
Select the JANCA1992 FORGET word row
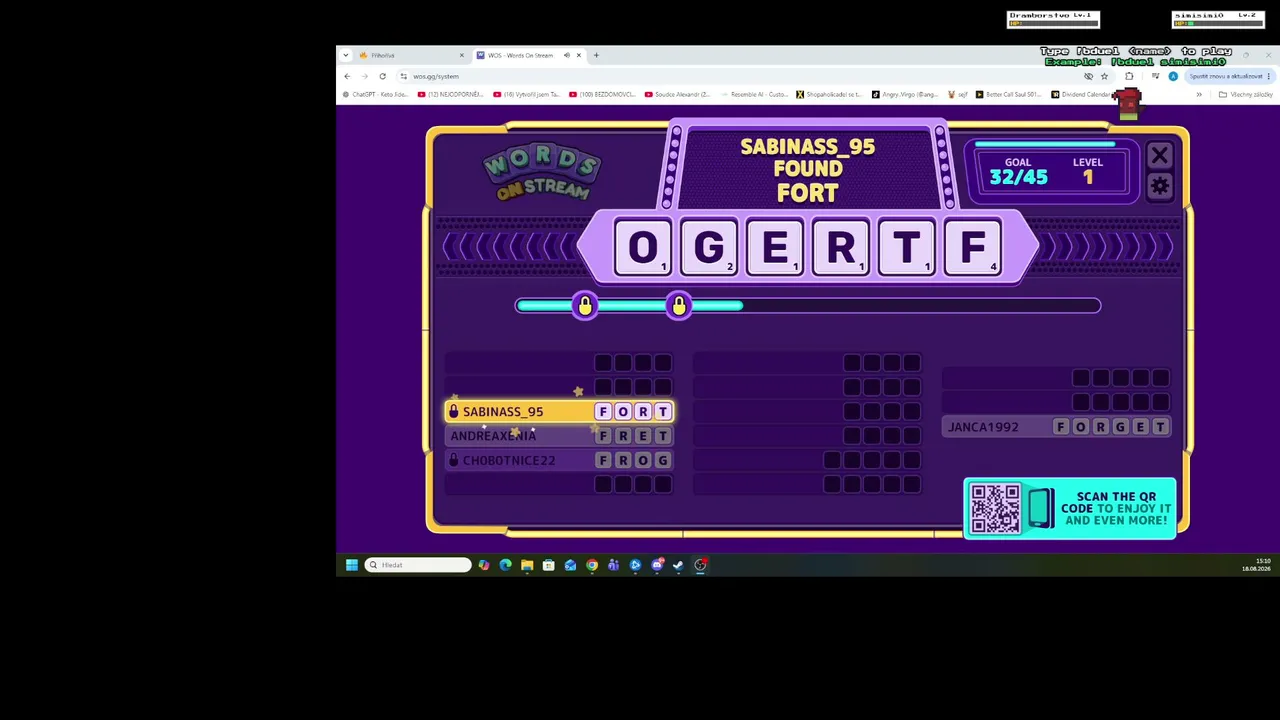[x=1056, y=427]
